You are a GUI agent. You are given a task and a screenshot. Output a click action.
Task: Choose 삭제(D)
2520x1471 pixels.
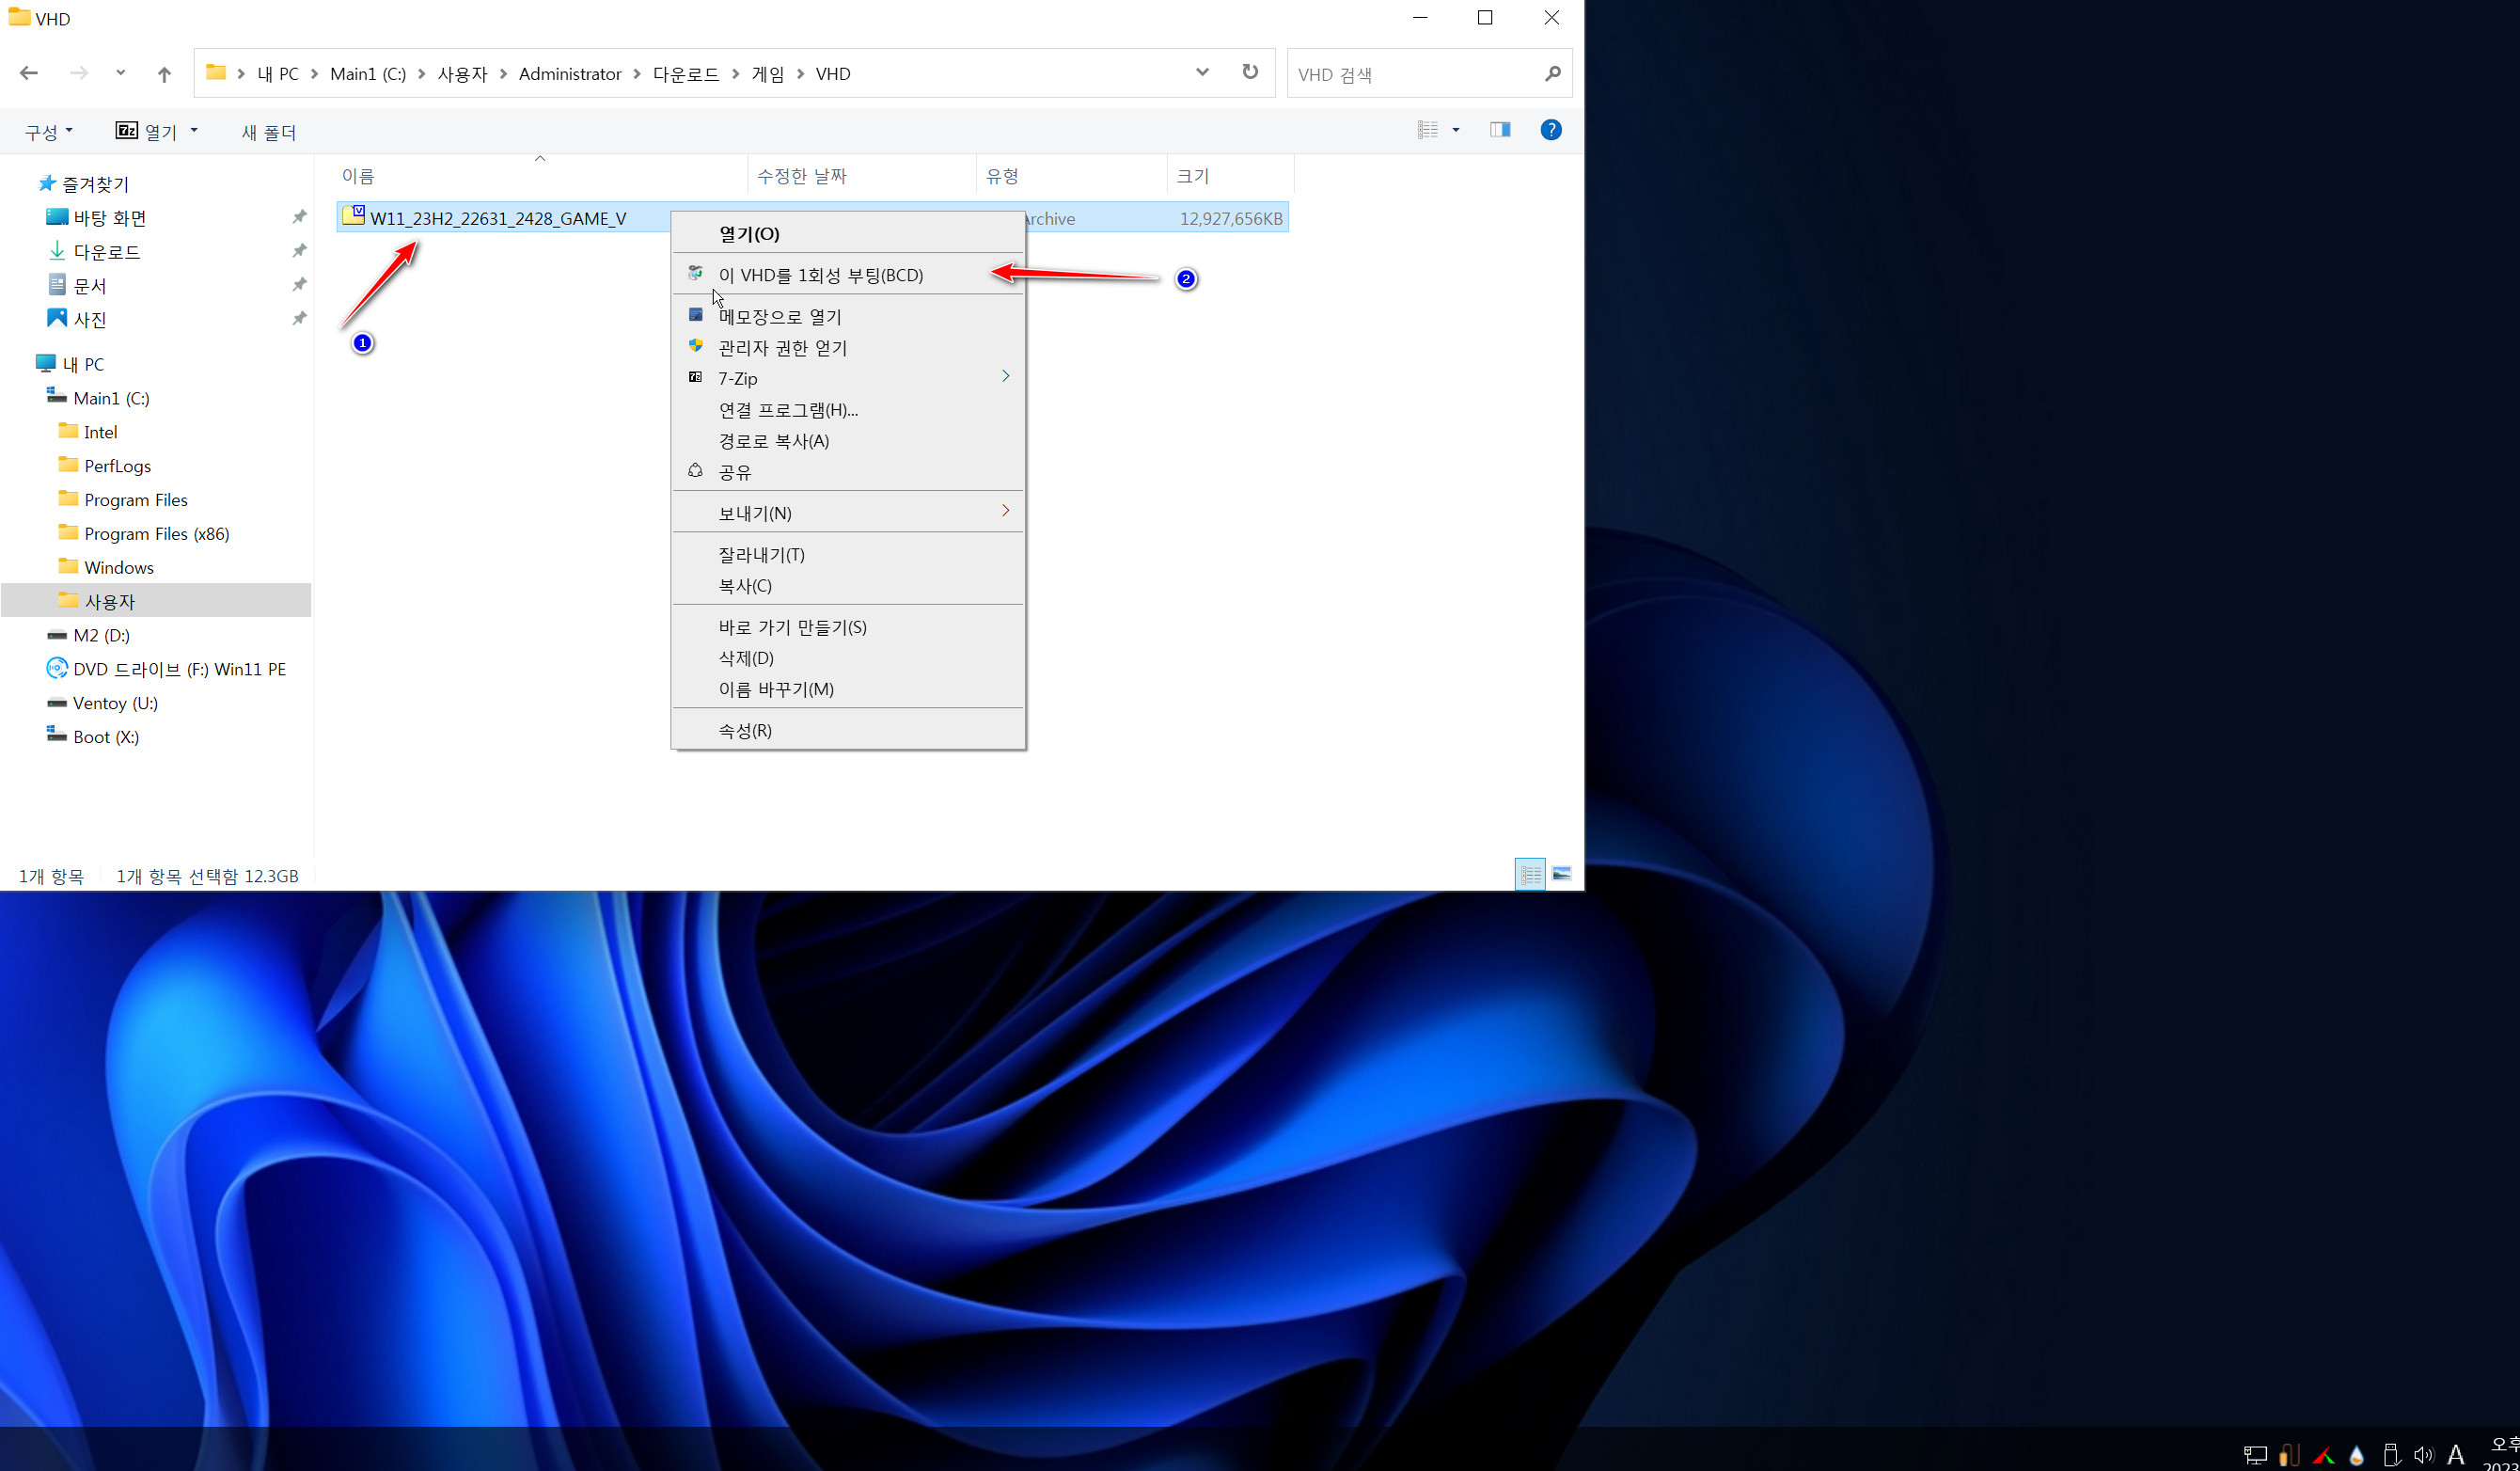click(x=848, y=657)
